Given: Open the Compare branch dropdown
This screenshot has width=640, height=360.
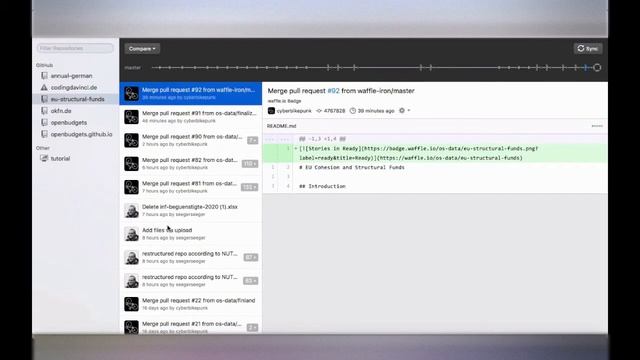Looking at the screenshot, I should tap(142, 49).
